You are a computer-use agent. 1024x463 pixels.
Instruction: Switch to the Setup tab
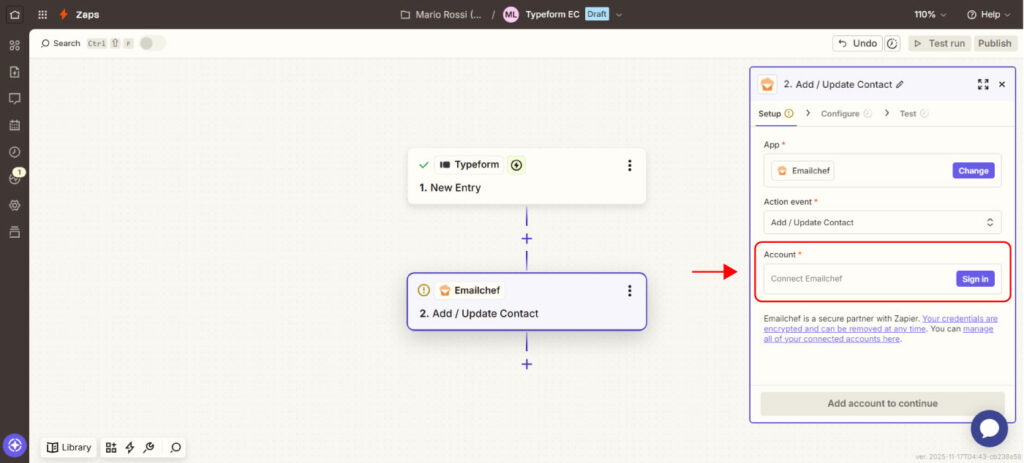coord(775,114)
